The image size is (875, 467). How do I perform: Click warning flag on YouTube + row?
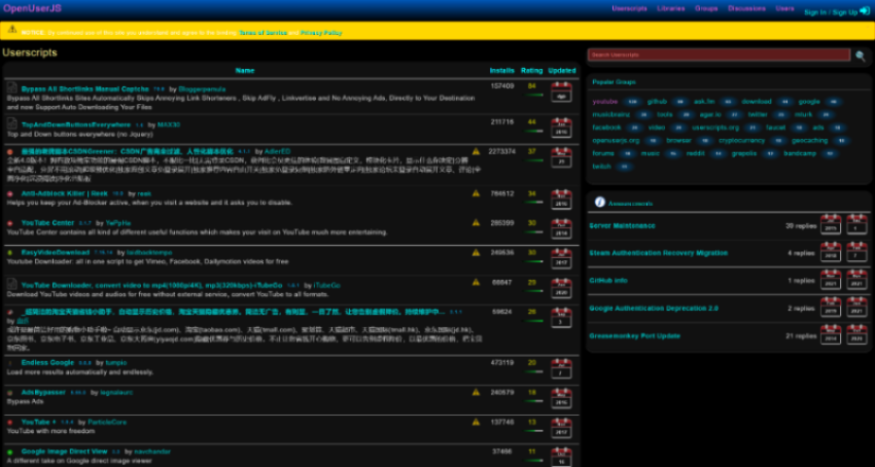click(476, 422)
